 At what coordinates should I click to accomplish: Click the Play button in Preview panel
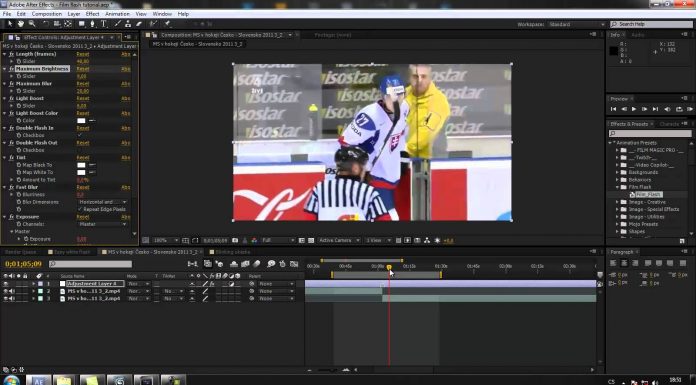634,109
